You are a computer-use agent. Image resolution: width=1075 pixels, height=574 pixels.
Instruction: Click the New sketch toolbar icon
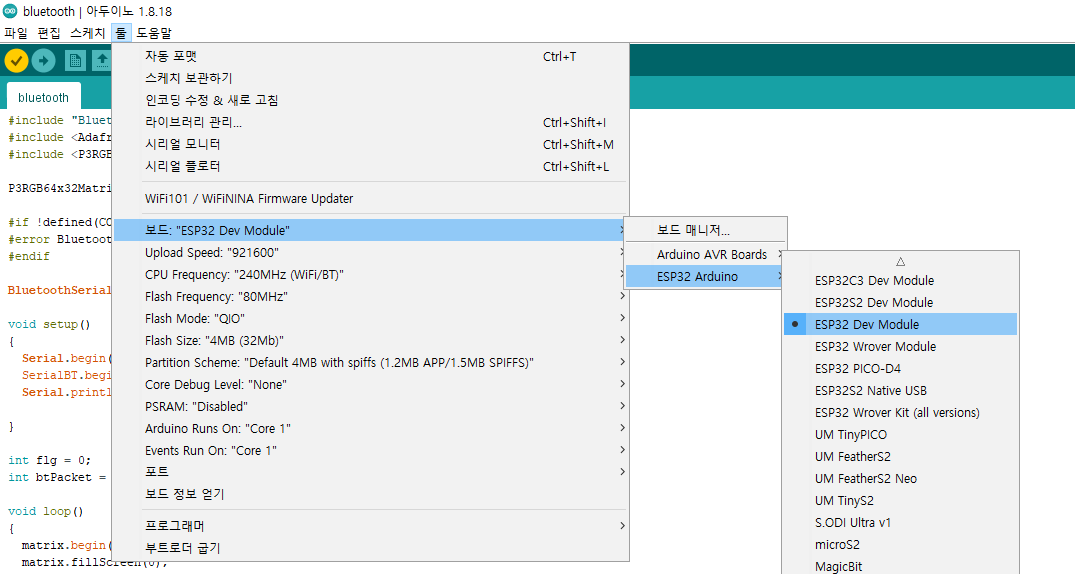coord(75,61)
